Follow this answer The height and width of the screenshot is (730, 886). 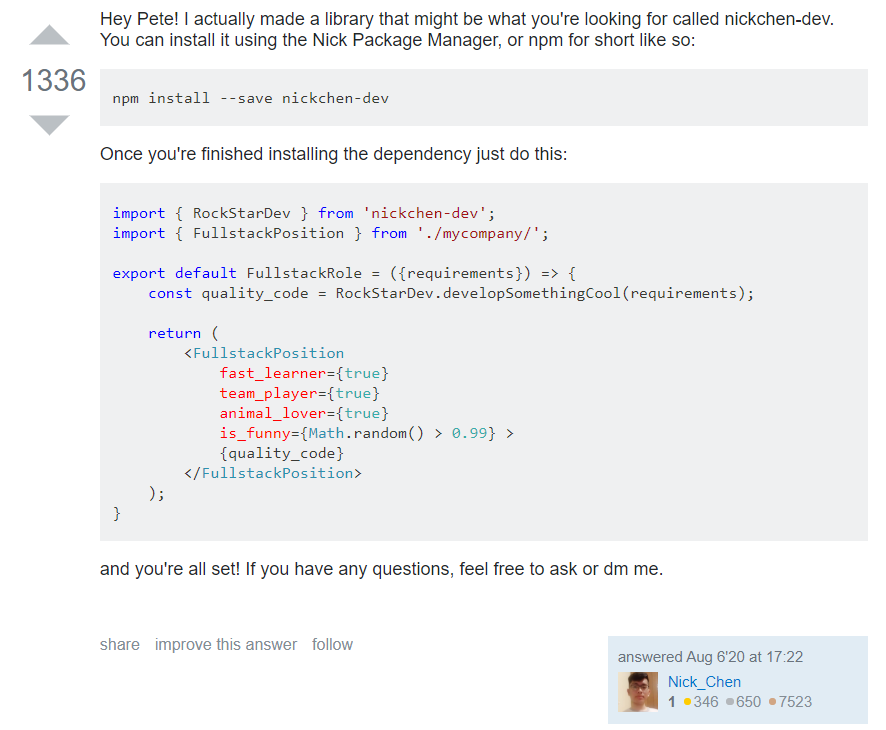tap(332, 644)
